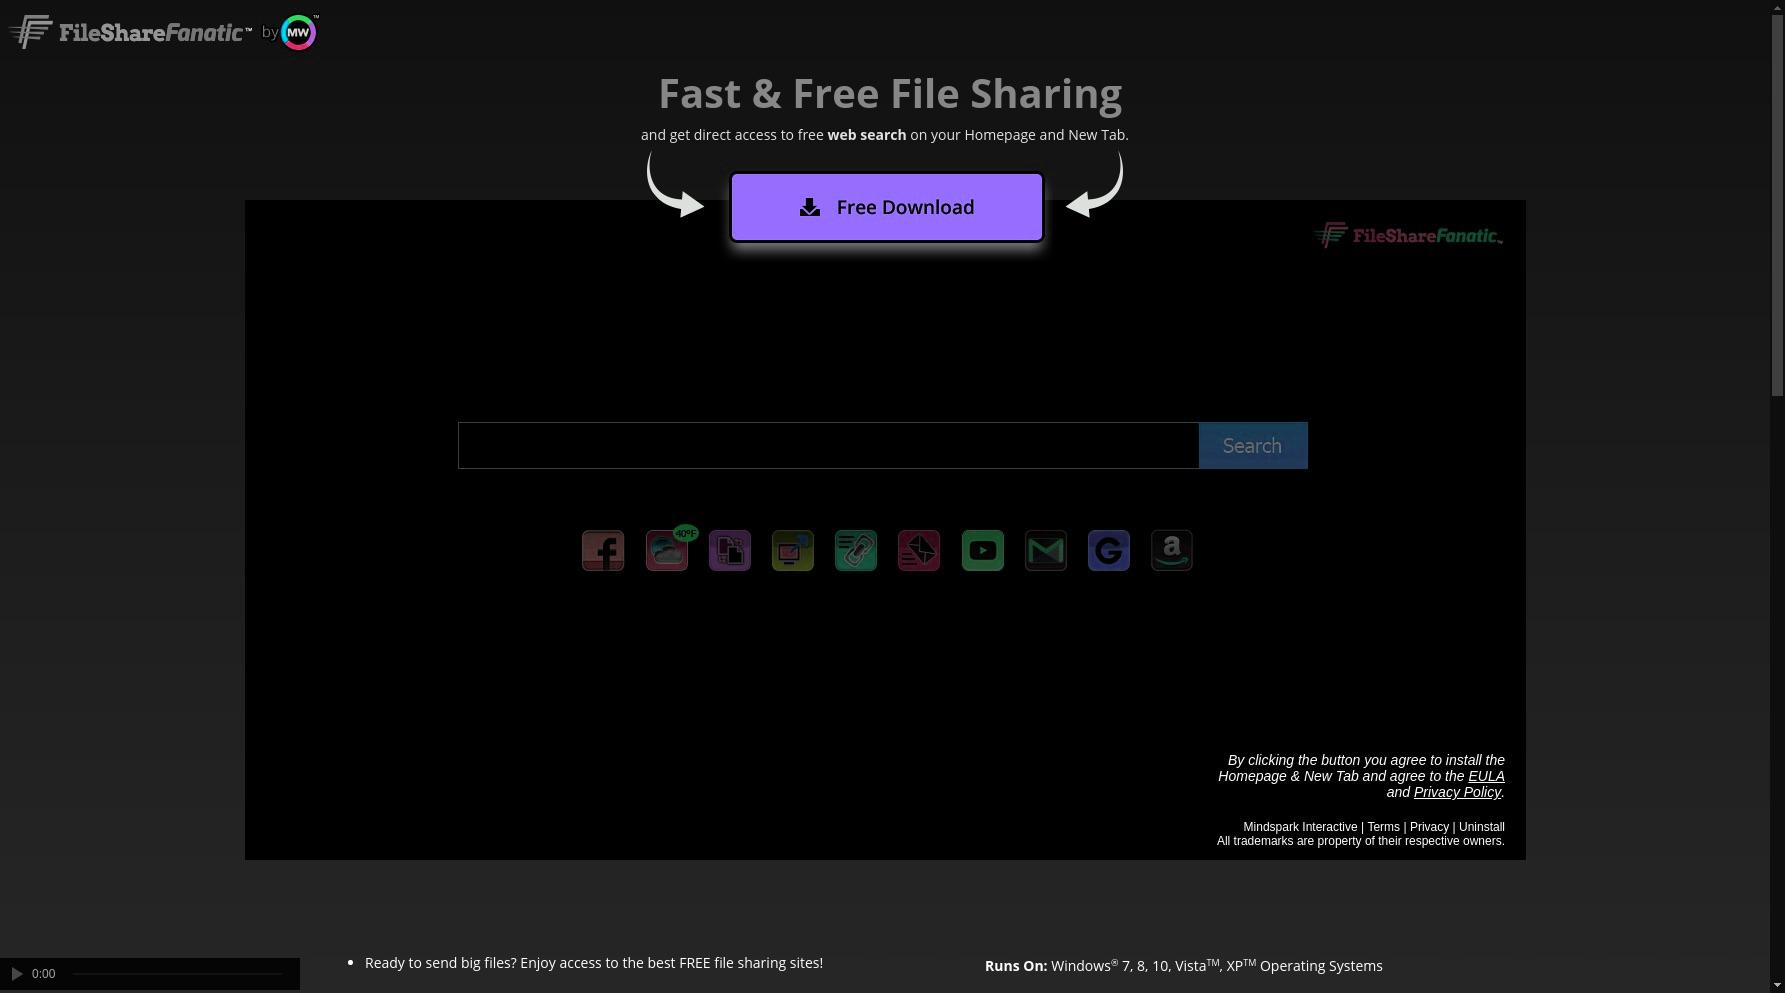Click the 'Fast & Free File Sharing' heading
The height and width of the screenshot is (993, 1785).
coord(890,94)
